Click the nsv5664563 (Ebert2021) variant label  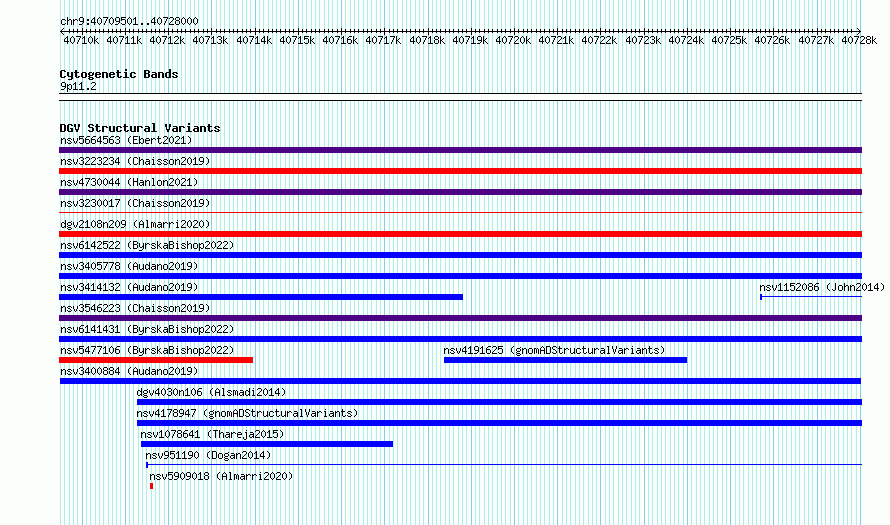click(126, 140)
